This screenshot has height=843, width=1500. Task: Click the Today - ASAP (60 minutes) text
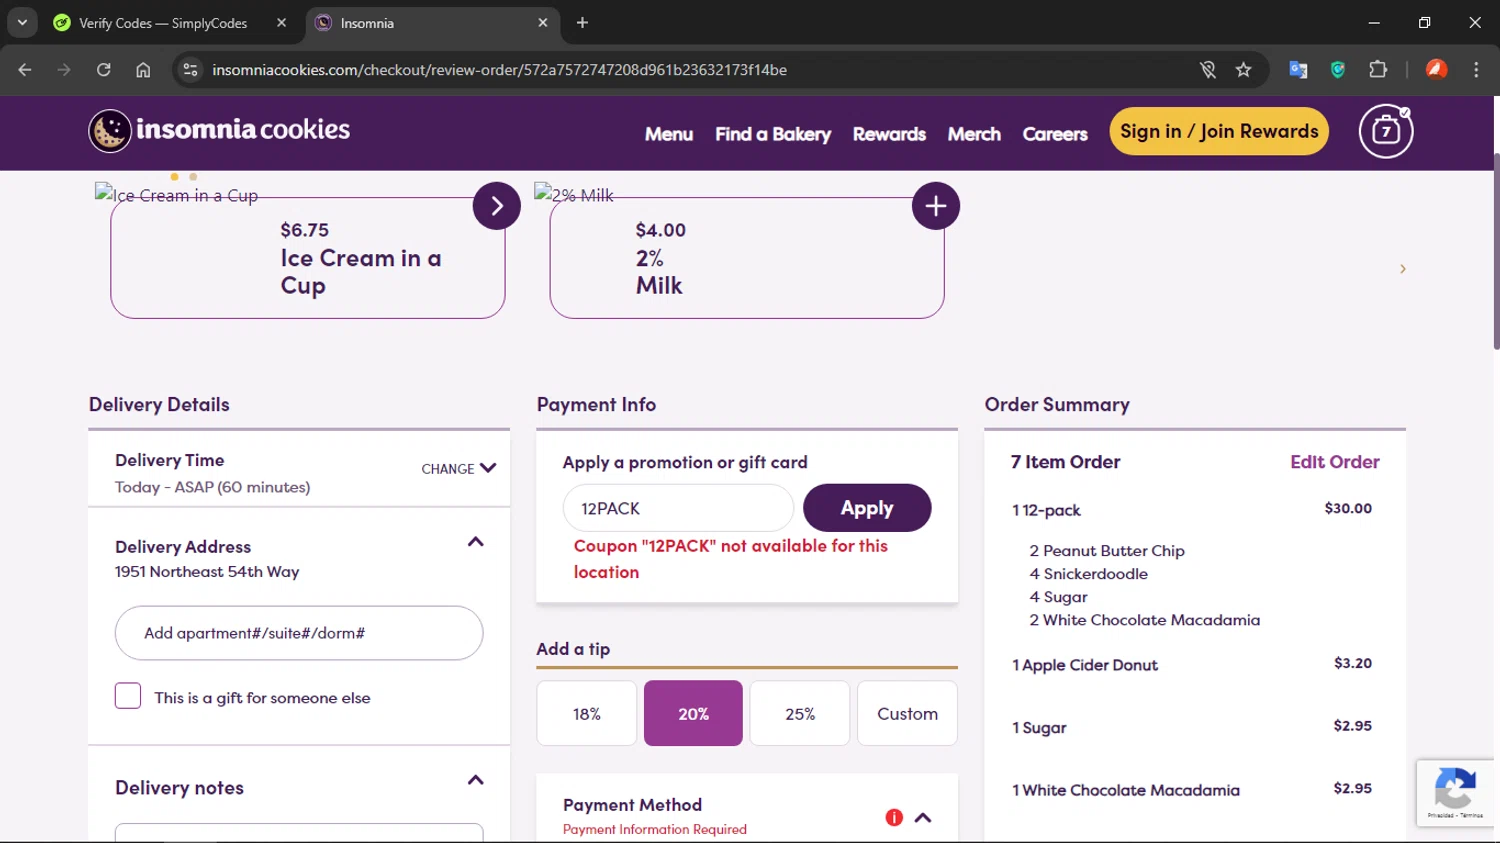[213, 487]
